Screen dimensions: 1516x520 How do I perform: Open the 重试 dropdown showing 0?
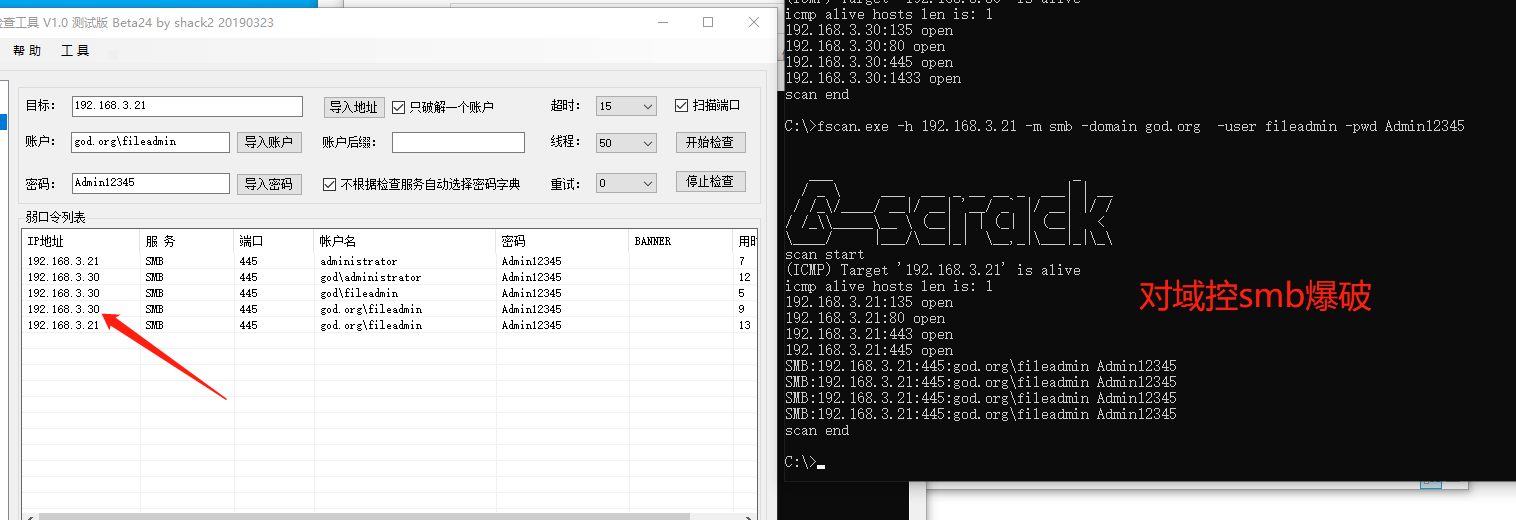pos(626,184)
